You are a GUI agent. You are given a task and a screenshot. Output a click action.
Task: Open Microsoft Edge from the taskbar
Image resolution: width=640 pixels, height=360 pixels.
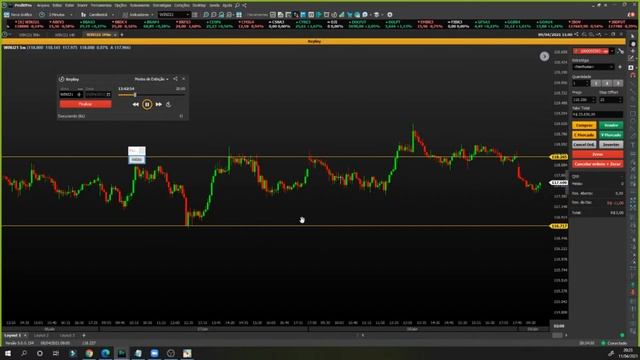[x=105, y=353]
